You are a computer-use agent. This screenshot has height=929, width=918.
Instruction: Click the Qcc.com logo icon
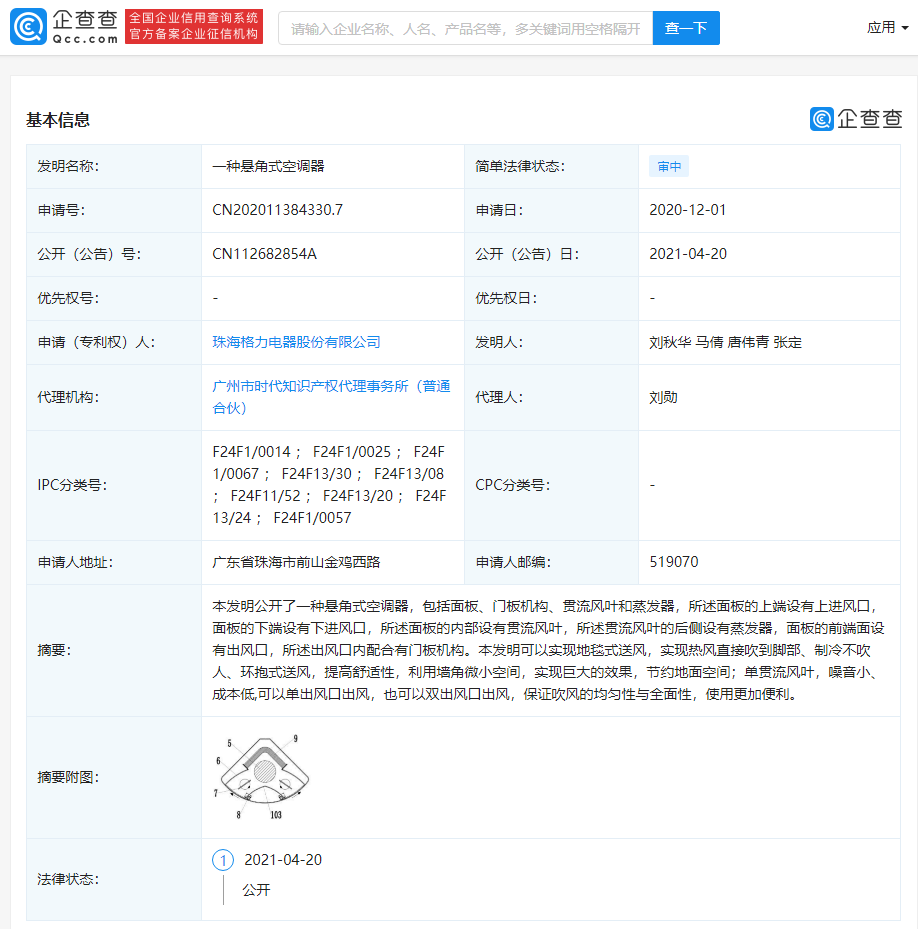click(28, 27)
